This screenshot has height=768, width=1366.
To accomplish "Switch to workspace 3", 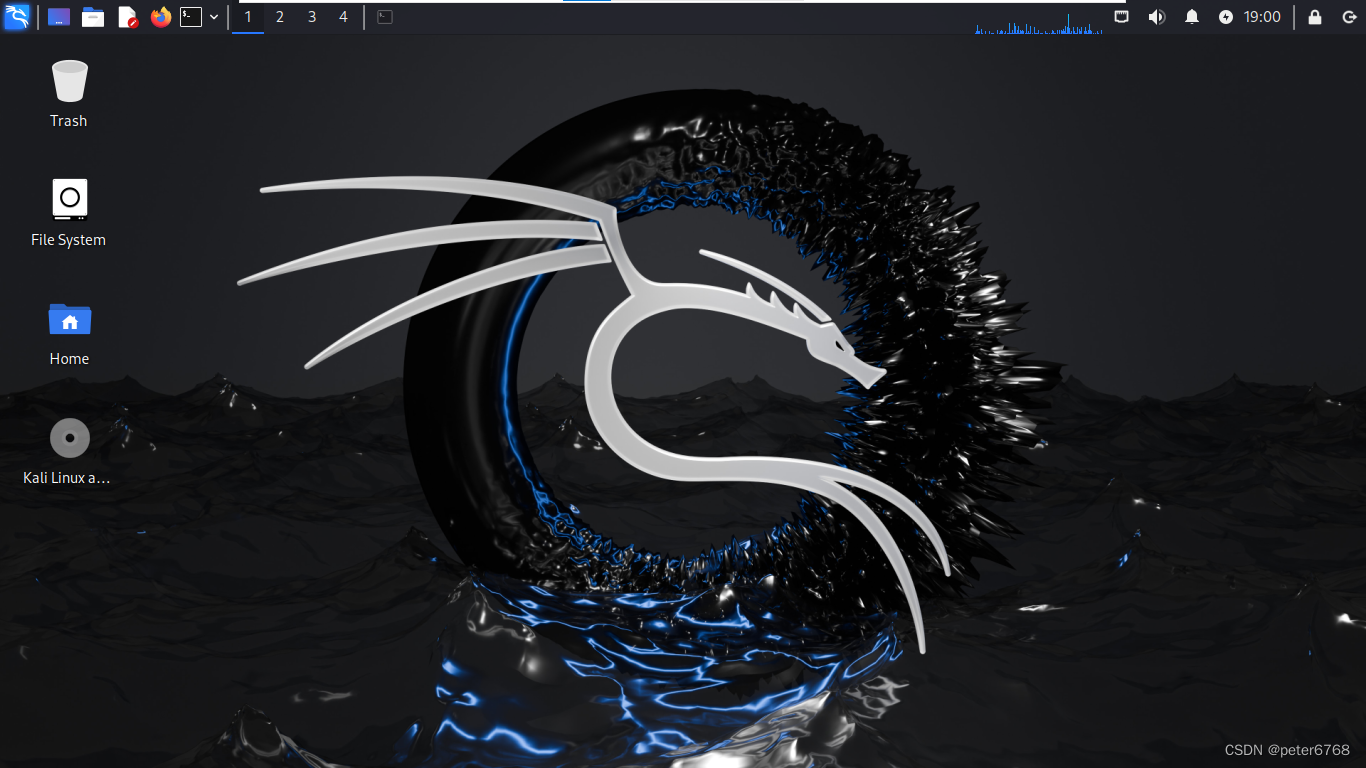I will pyautogui.click(x=312, y=17).
